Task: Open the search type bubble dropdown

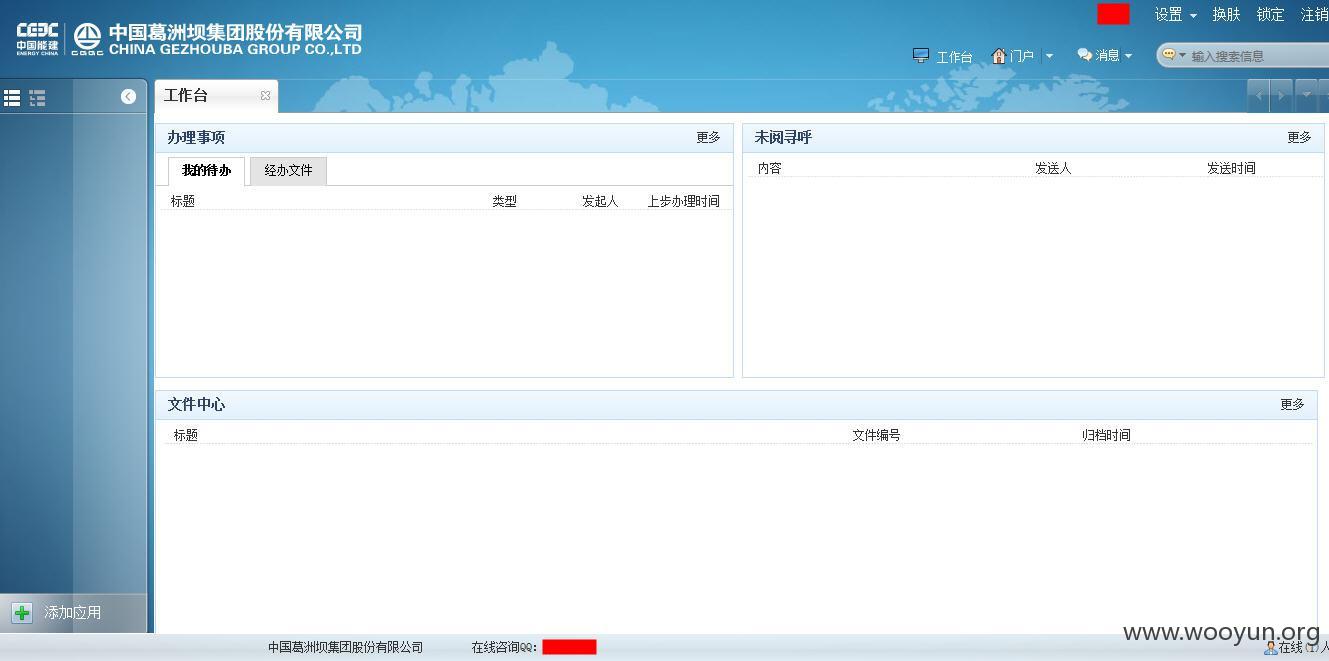Action: pos(1174,55)
